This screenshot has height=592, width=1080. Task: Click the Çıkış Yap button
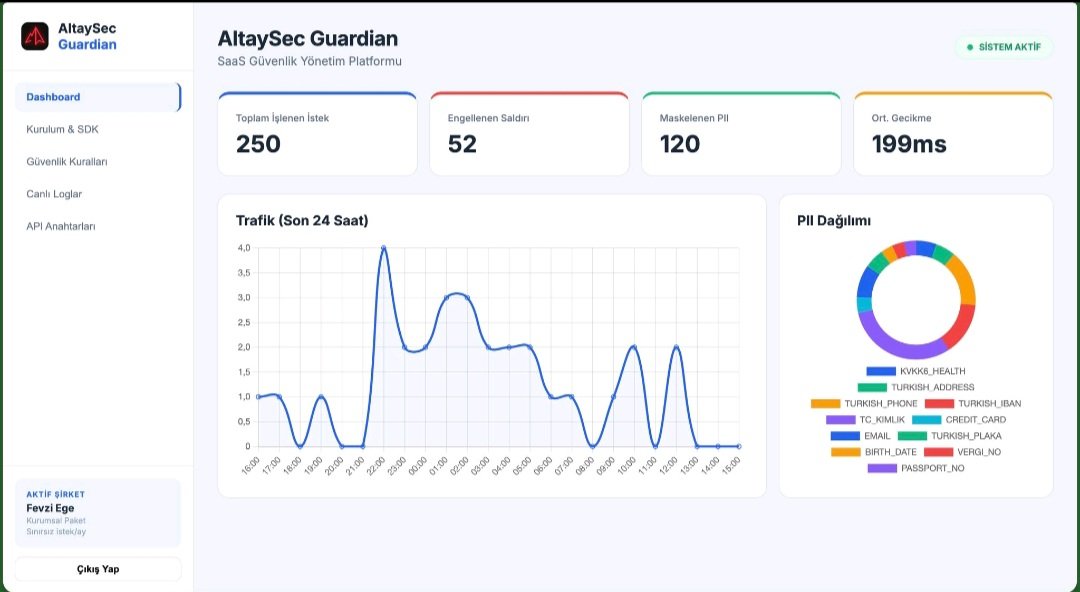pyautogui.click(x=98, y=569)
